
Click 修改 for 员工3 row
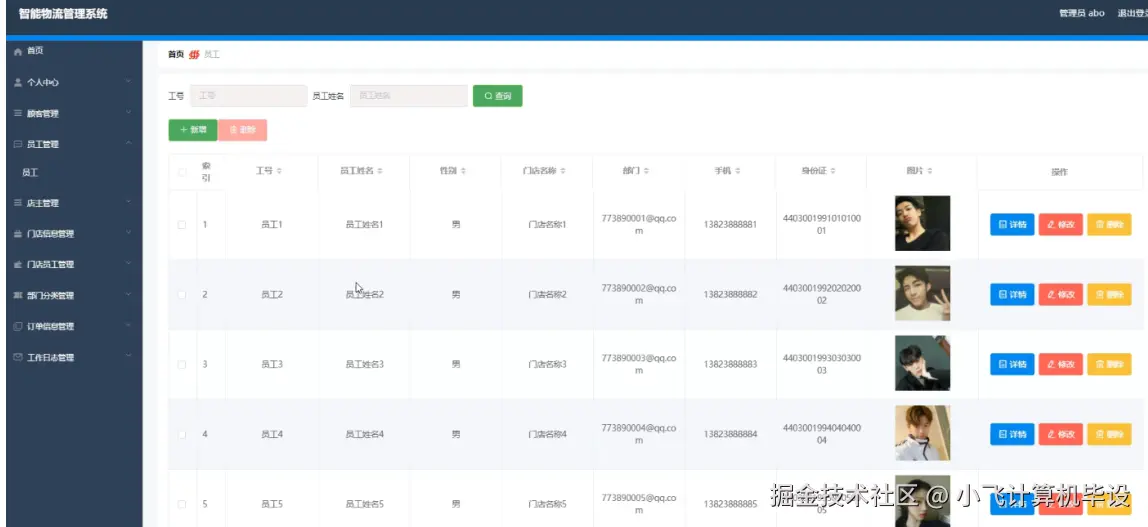click(x=1060, y=365)
